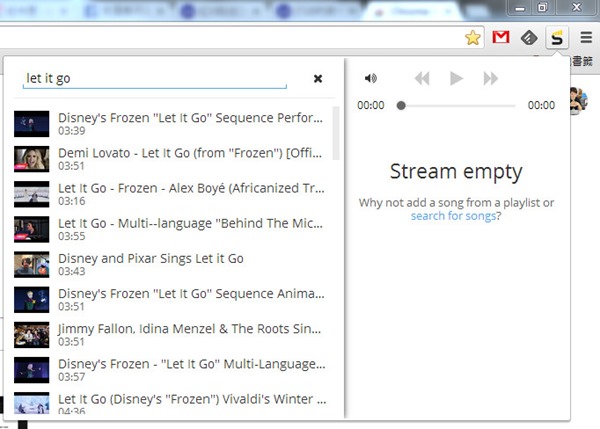Select Disney and Pixar Sings Let it Go
Viewport: 600px width, 429px height.
click(x=172, y=264)
